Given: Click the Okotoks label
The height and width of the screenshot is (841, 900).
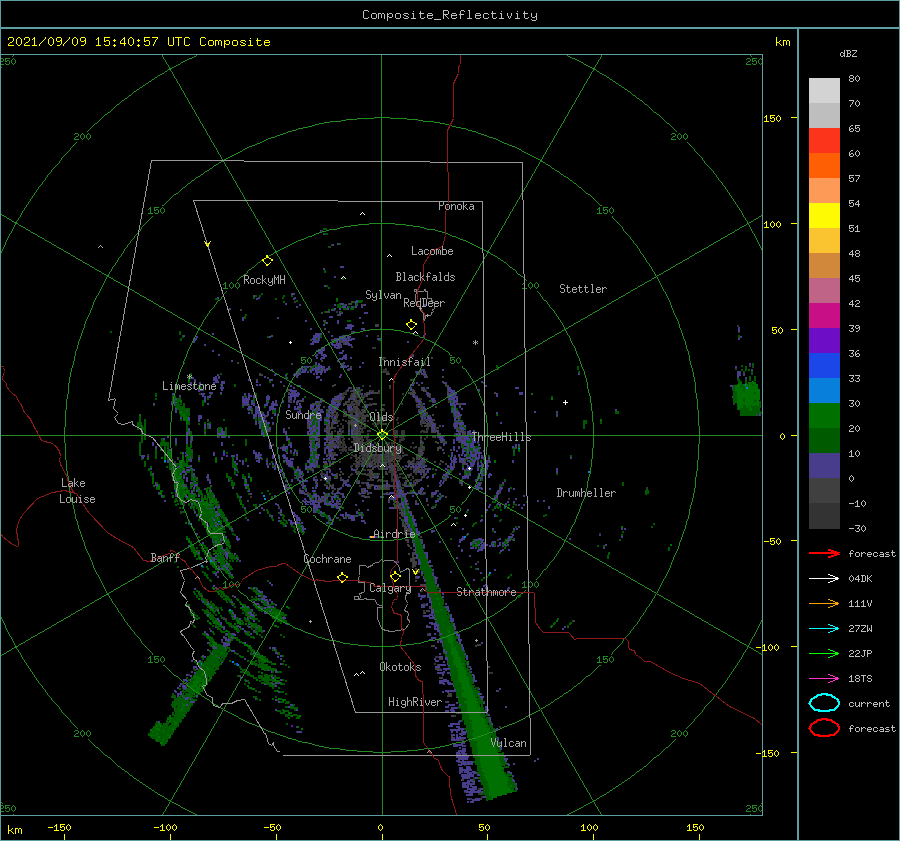Looking at the screenshot, I should [x=400, y=667].
